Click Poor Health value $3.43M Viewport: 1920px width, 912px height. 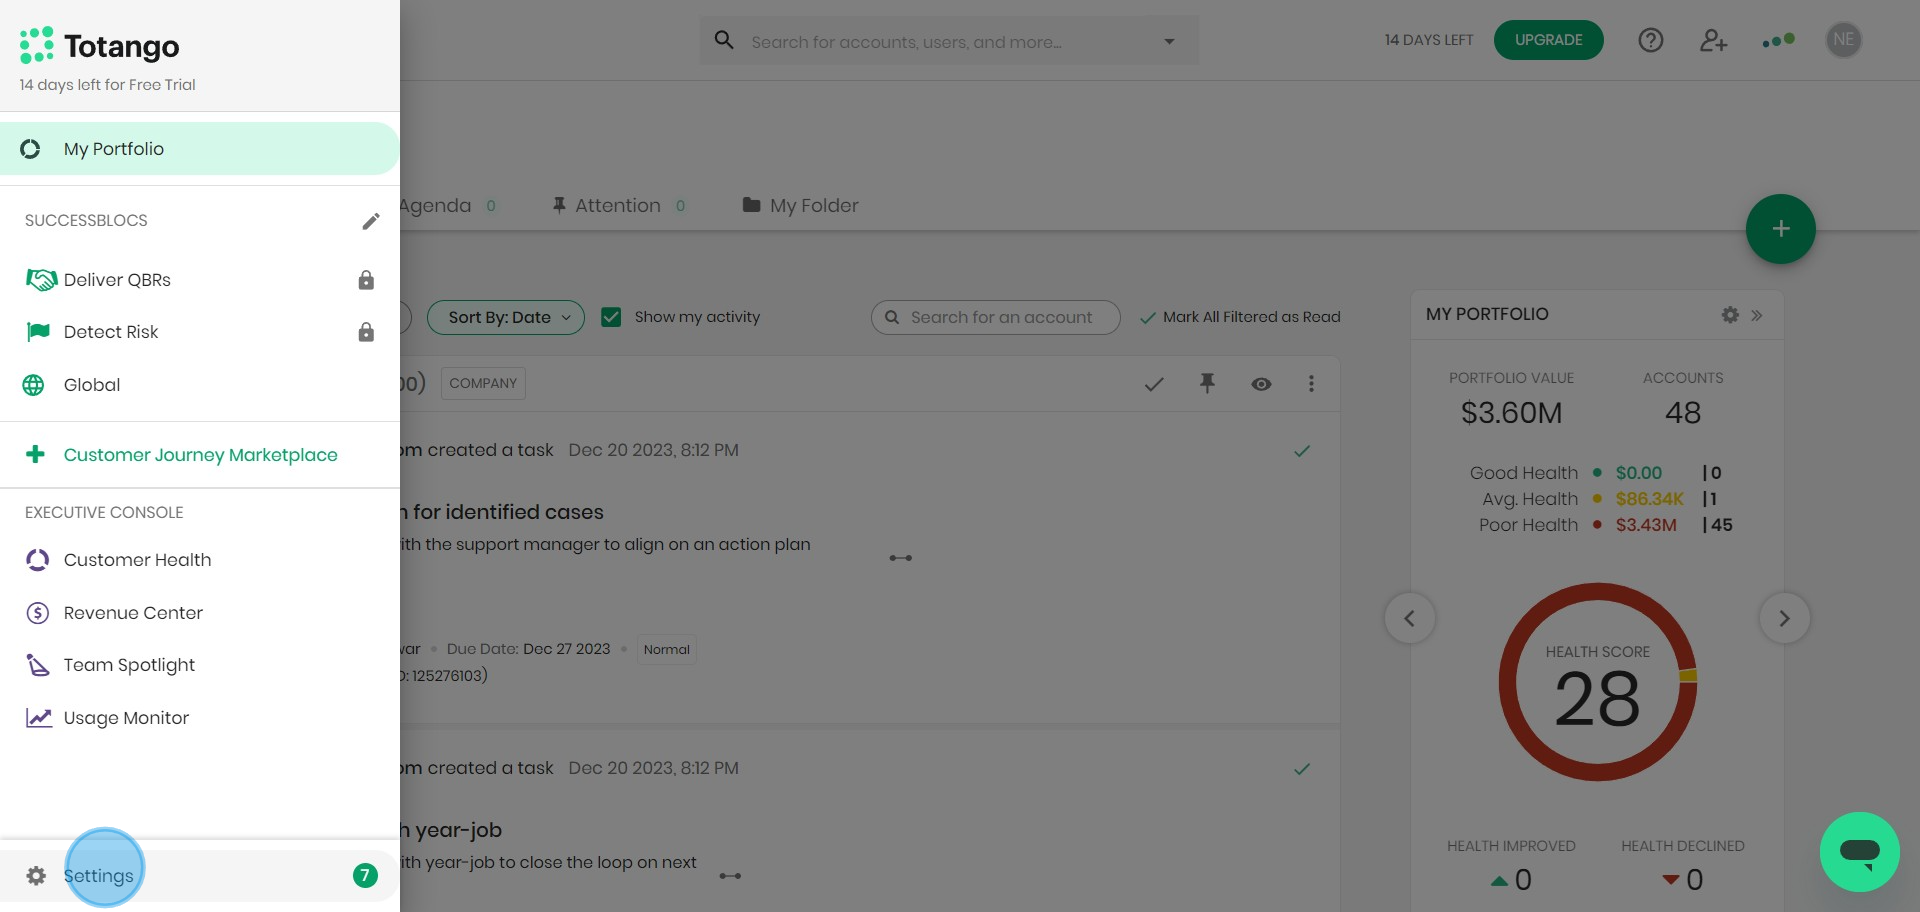(x=1646, y=525)
